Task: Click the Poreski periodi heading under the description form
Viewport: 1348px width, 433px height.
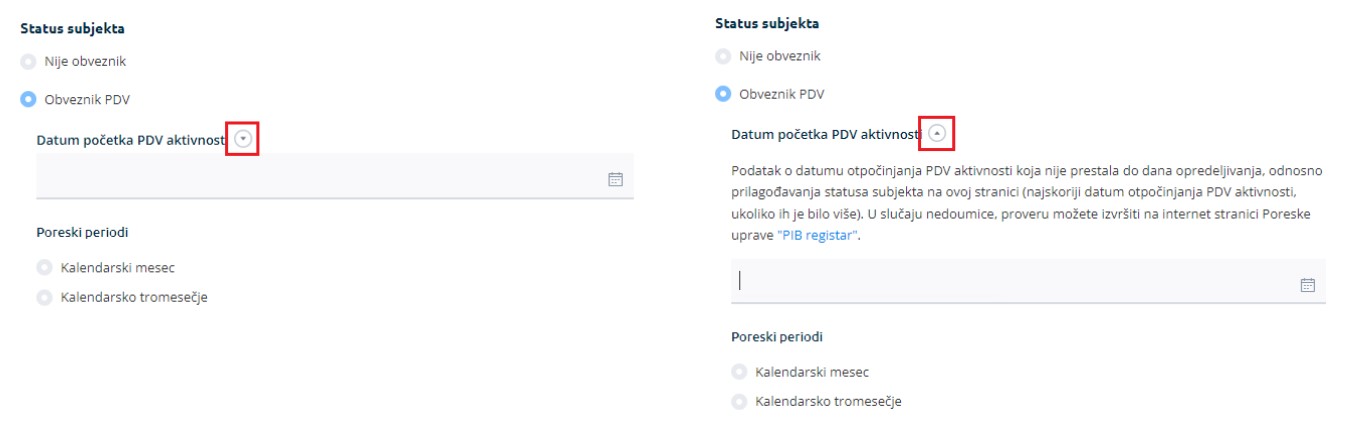Action: click(777, 337)
